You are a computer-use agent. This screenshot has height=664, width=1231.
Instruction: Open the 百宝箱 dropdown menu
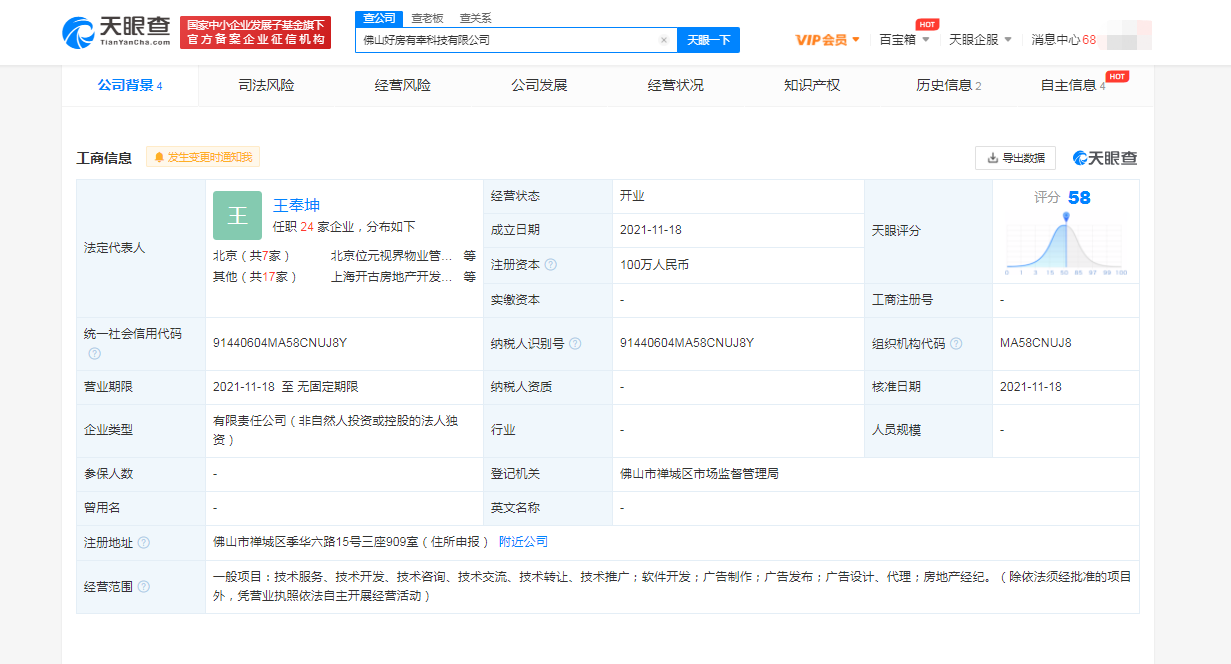pyautogui.click(x=904, y=40)
